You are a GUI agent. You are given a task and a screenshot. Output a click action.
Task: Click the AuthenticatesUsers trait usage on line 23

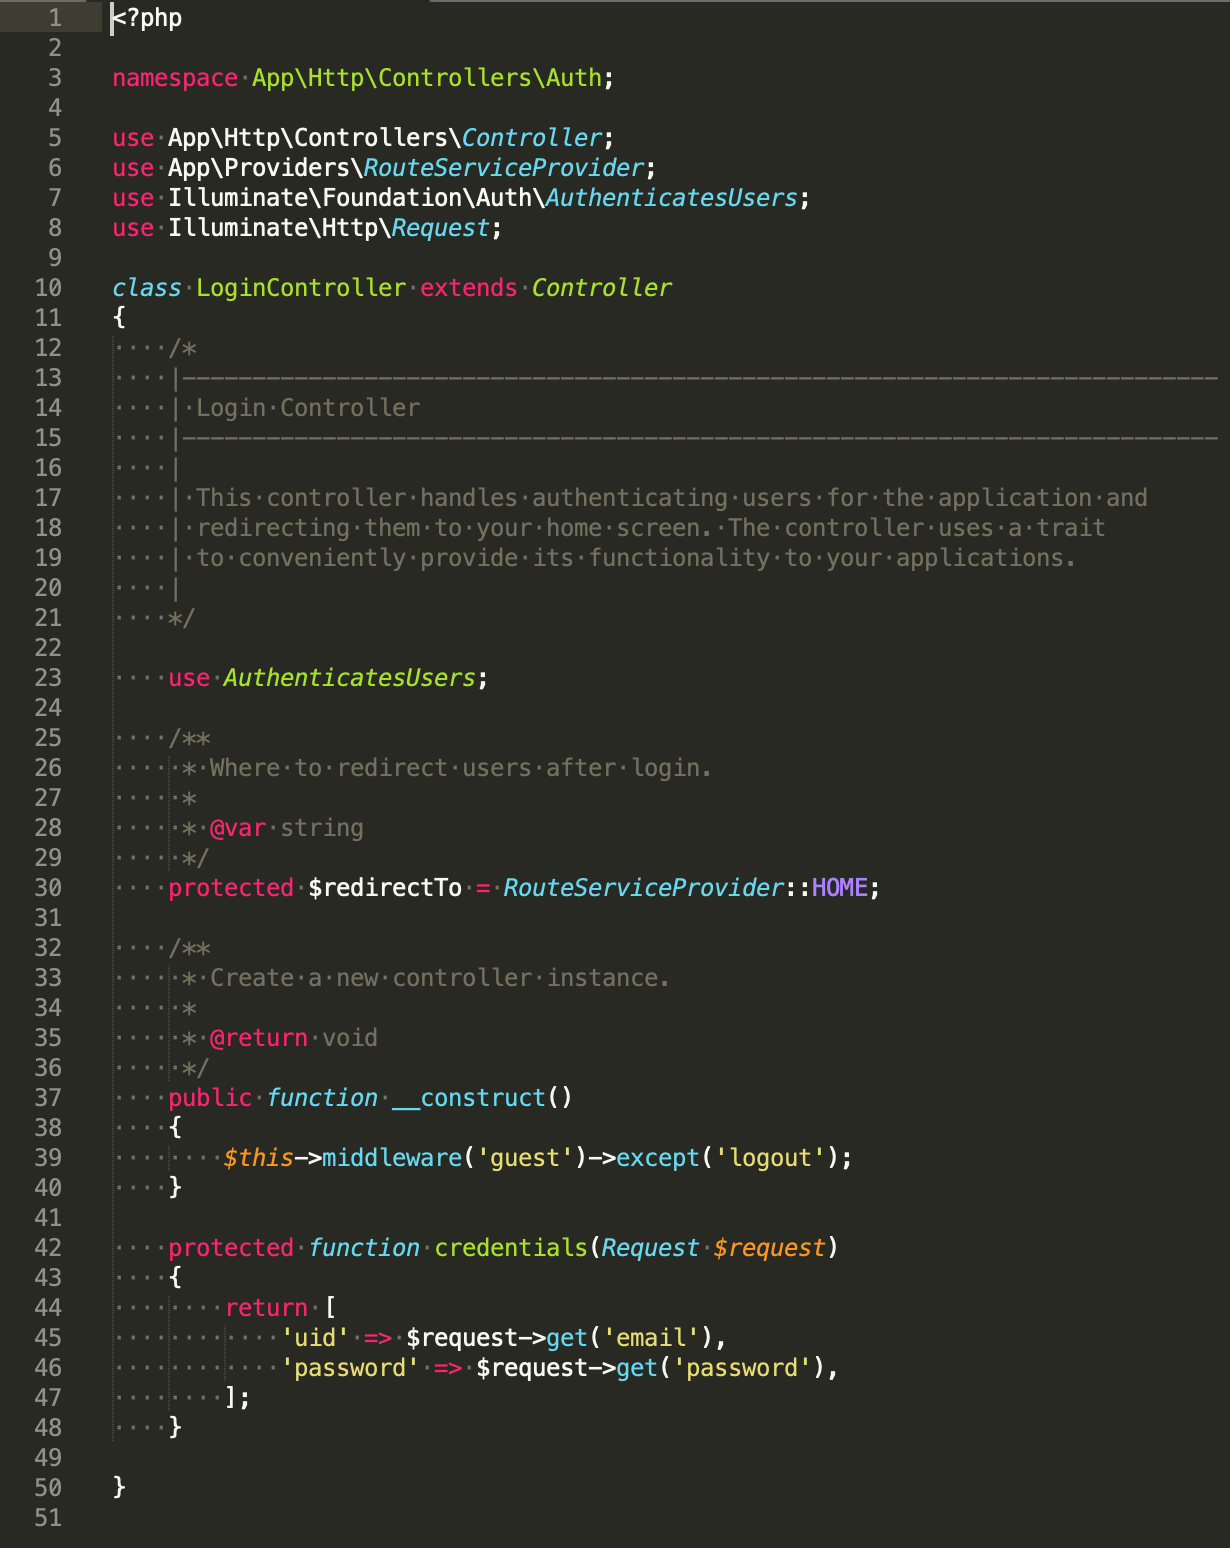tap(348, 677)
